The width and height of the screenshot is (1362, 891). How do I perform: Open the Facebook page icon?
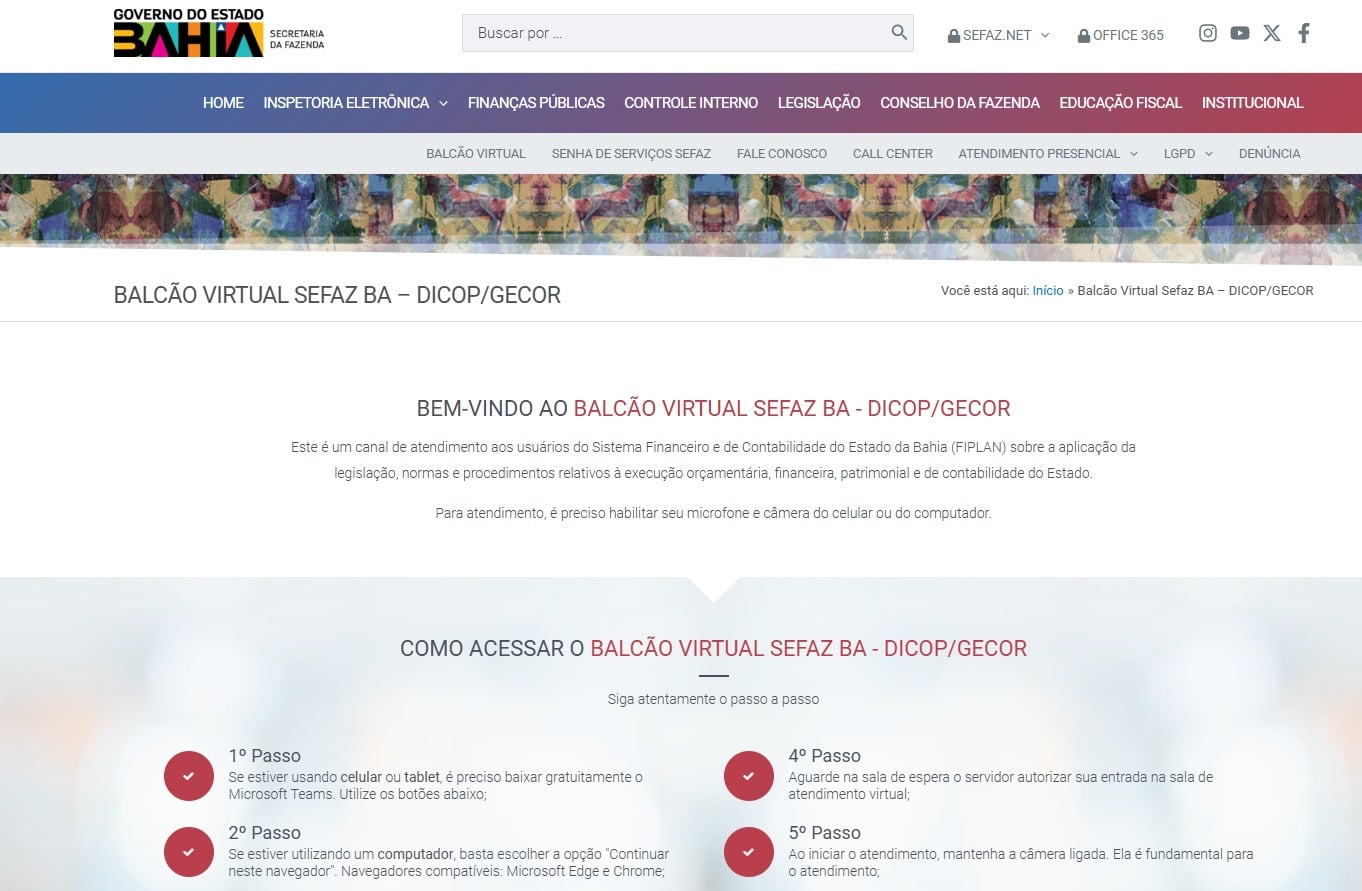tap(1303, 32)
